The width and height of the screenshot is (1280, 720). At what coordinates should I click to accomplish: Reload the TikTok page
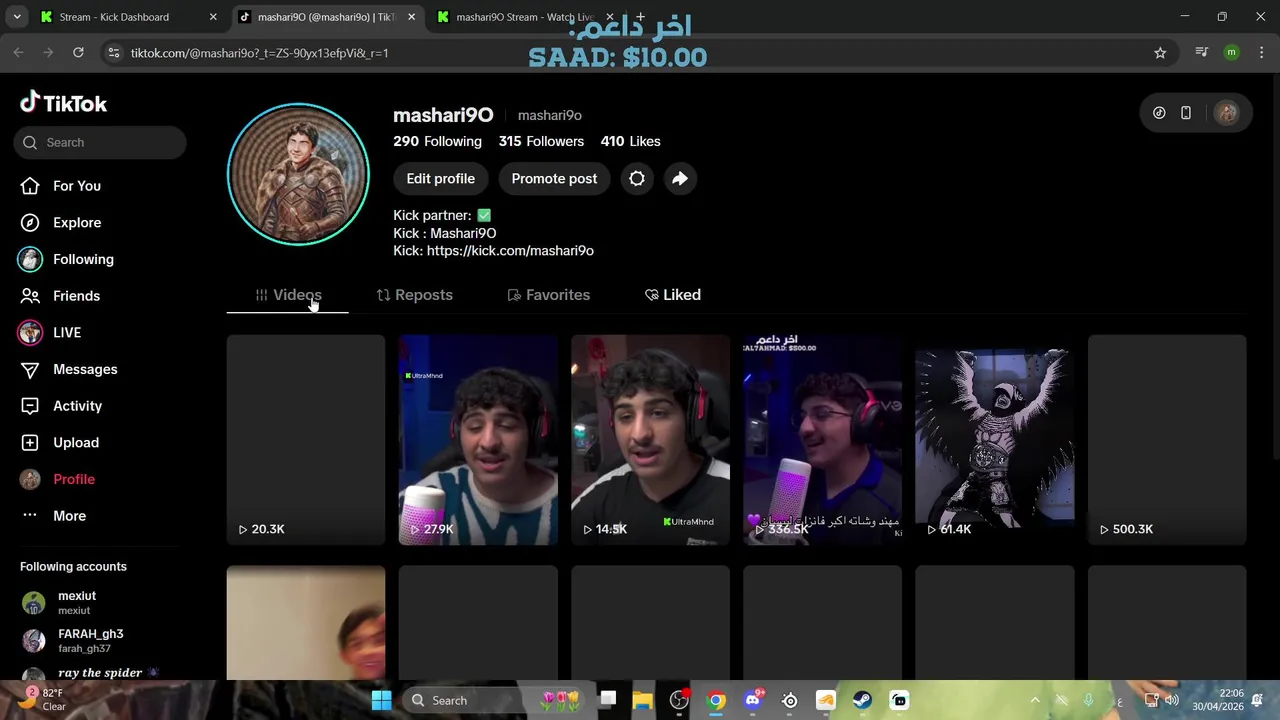[x=78, y=53]
